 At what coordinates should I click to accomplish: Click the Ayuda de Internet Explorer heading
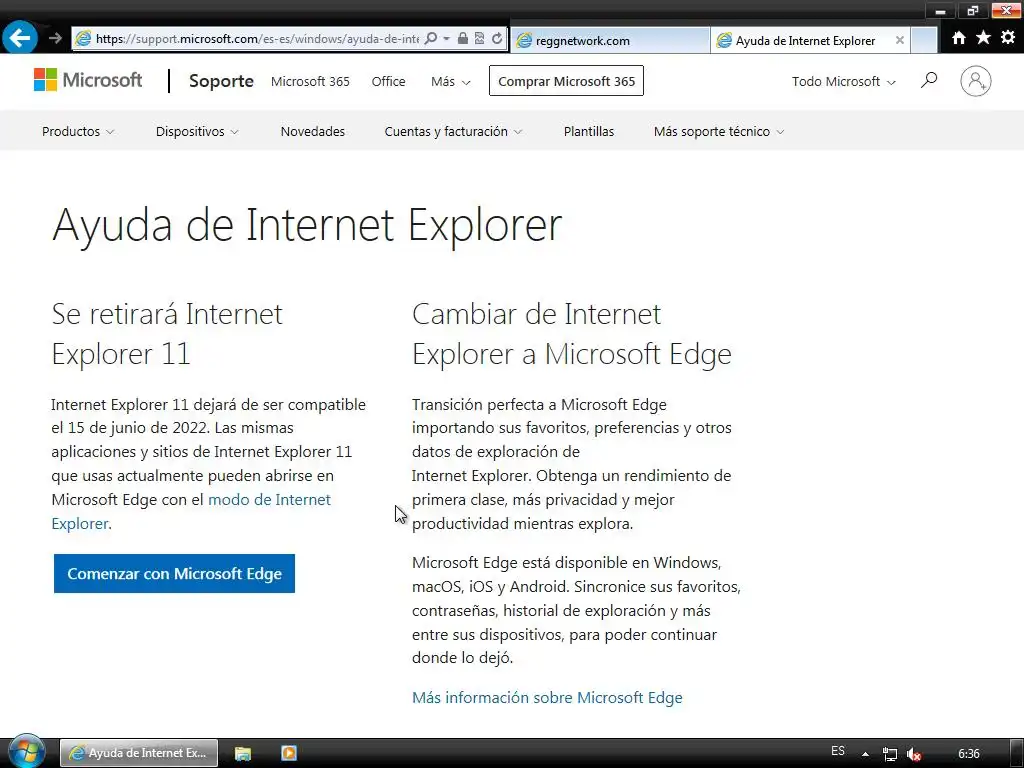(x=307, y=225)
